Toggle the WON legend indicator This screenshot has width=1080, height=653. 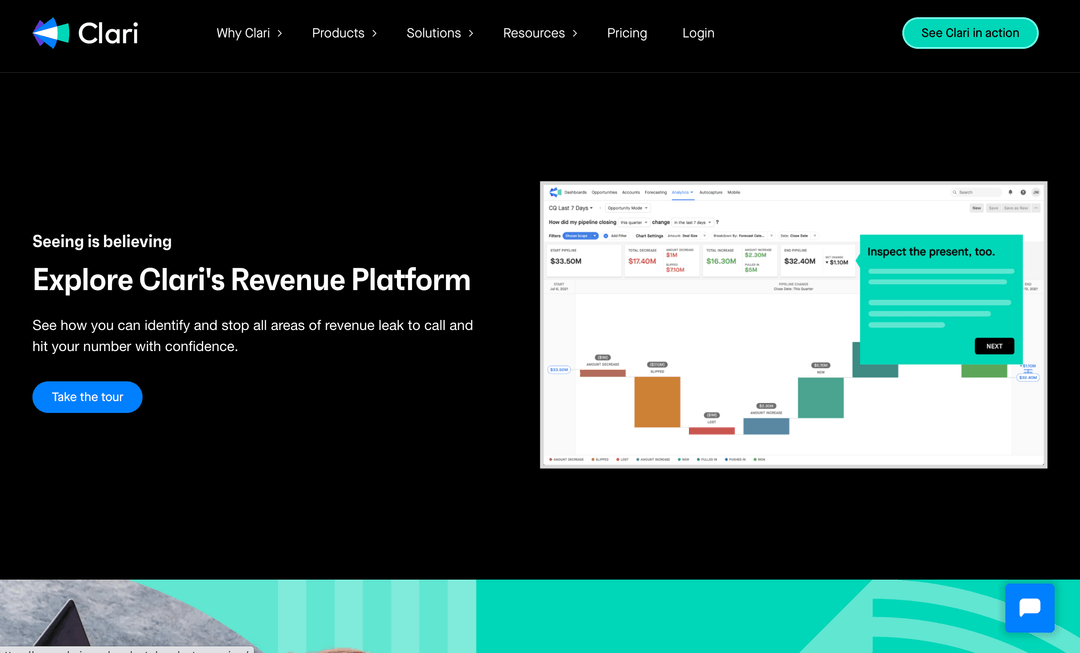(x=754, y=459)
